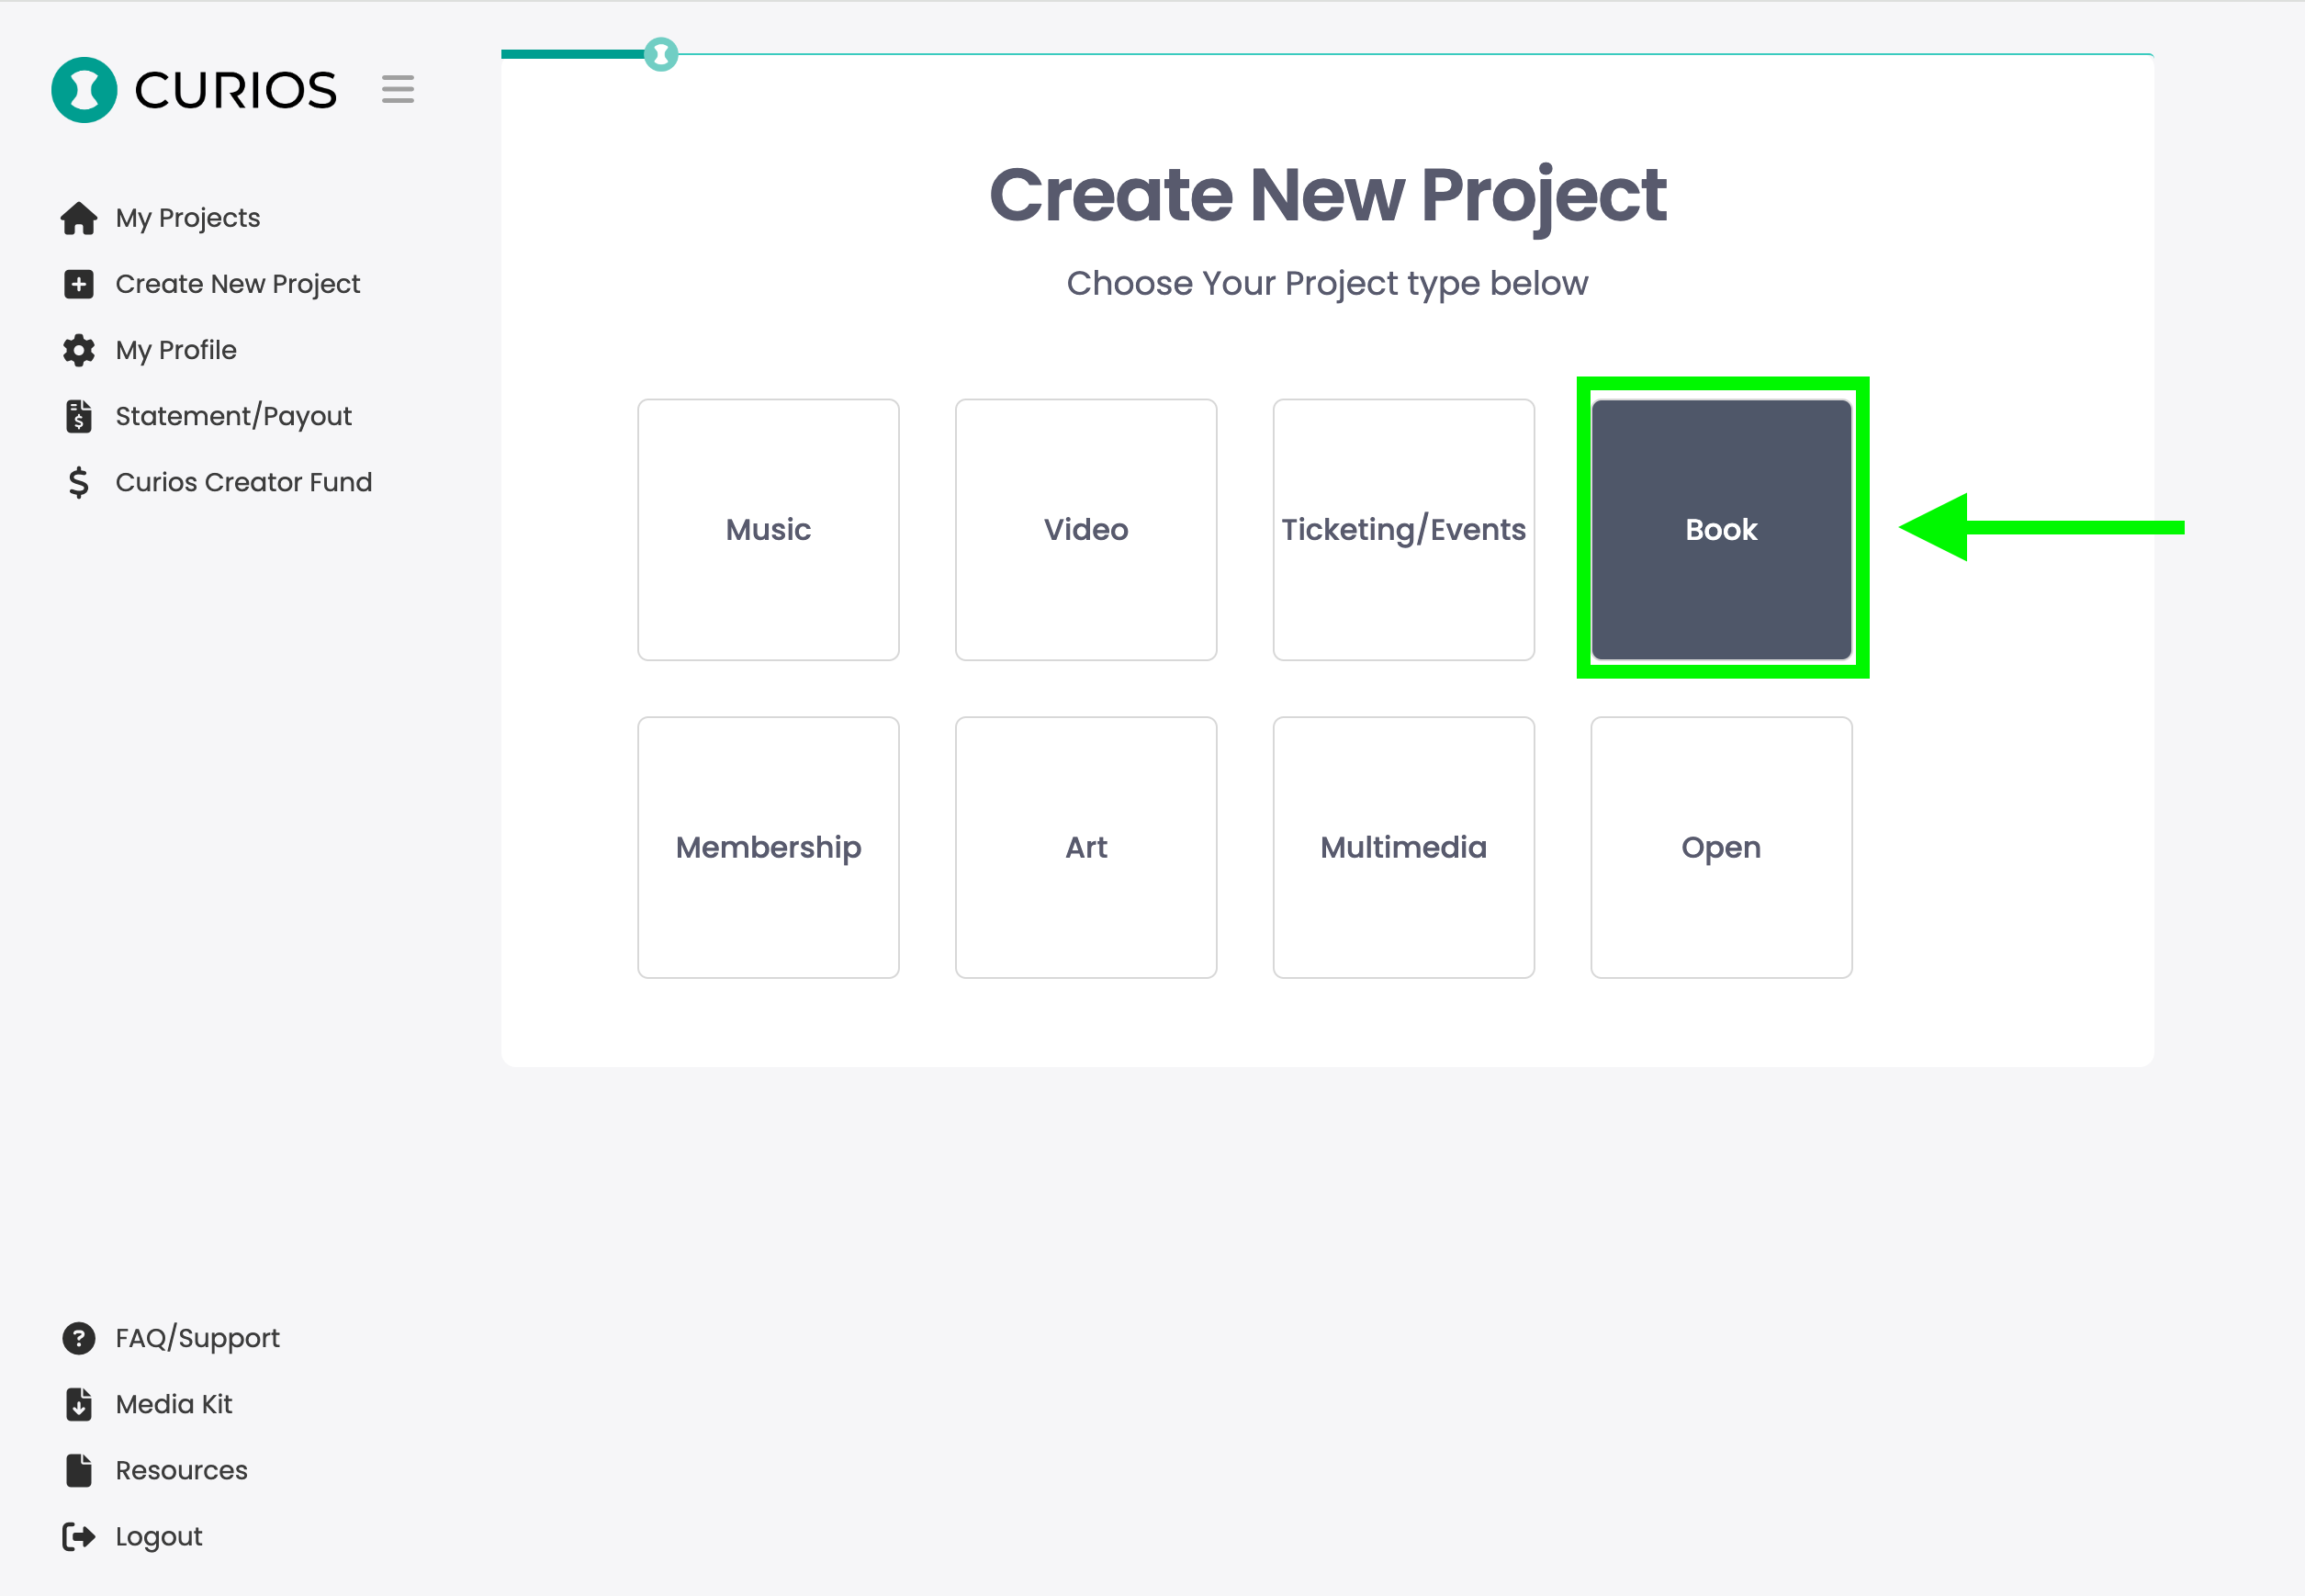Open My Projects in the sidebar
The image size is (2305, 1596).
click(x=188, y=218)
